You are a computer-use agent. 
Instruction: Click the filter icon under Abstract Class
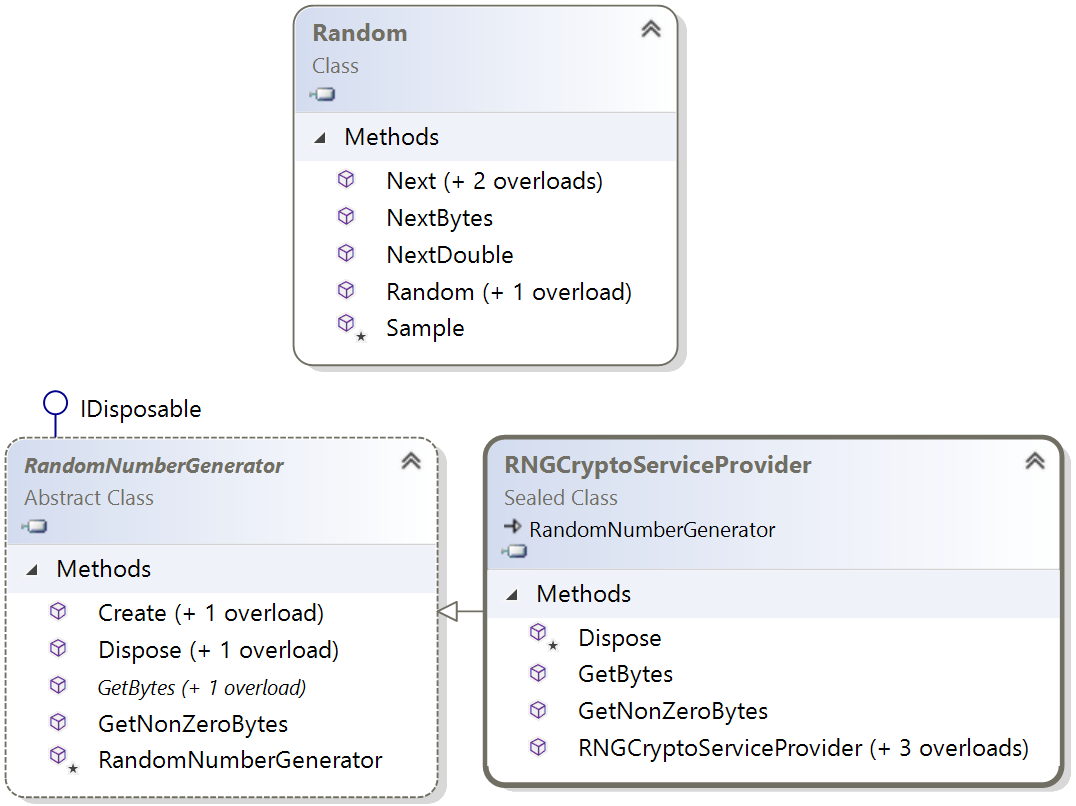point(34,526)
